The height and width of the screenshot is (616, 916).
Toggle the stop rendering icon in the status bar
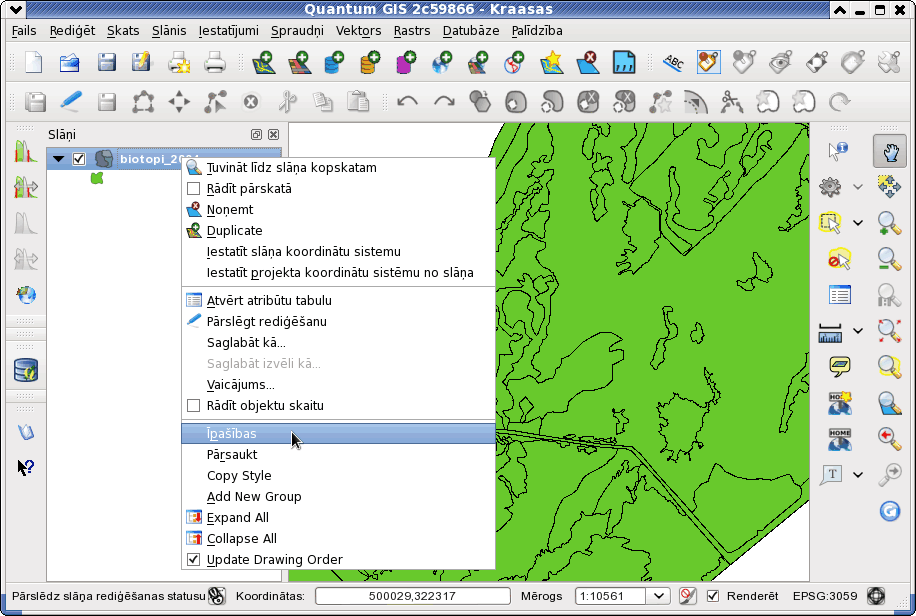(x=688, y=596)
